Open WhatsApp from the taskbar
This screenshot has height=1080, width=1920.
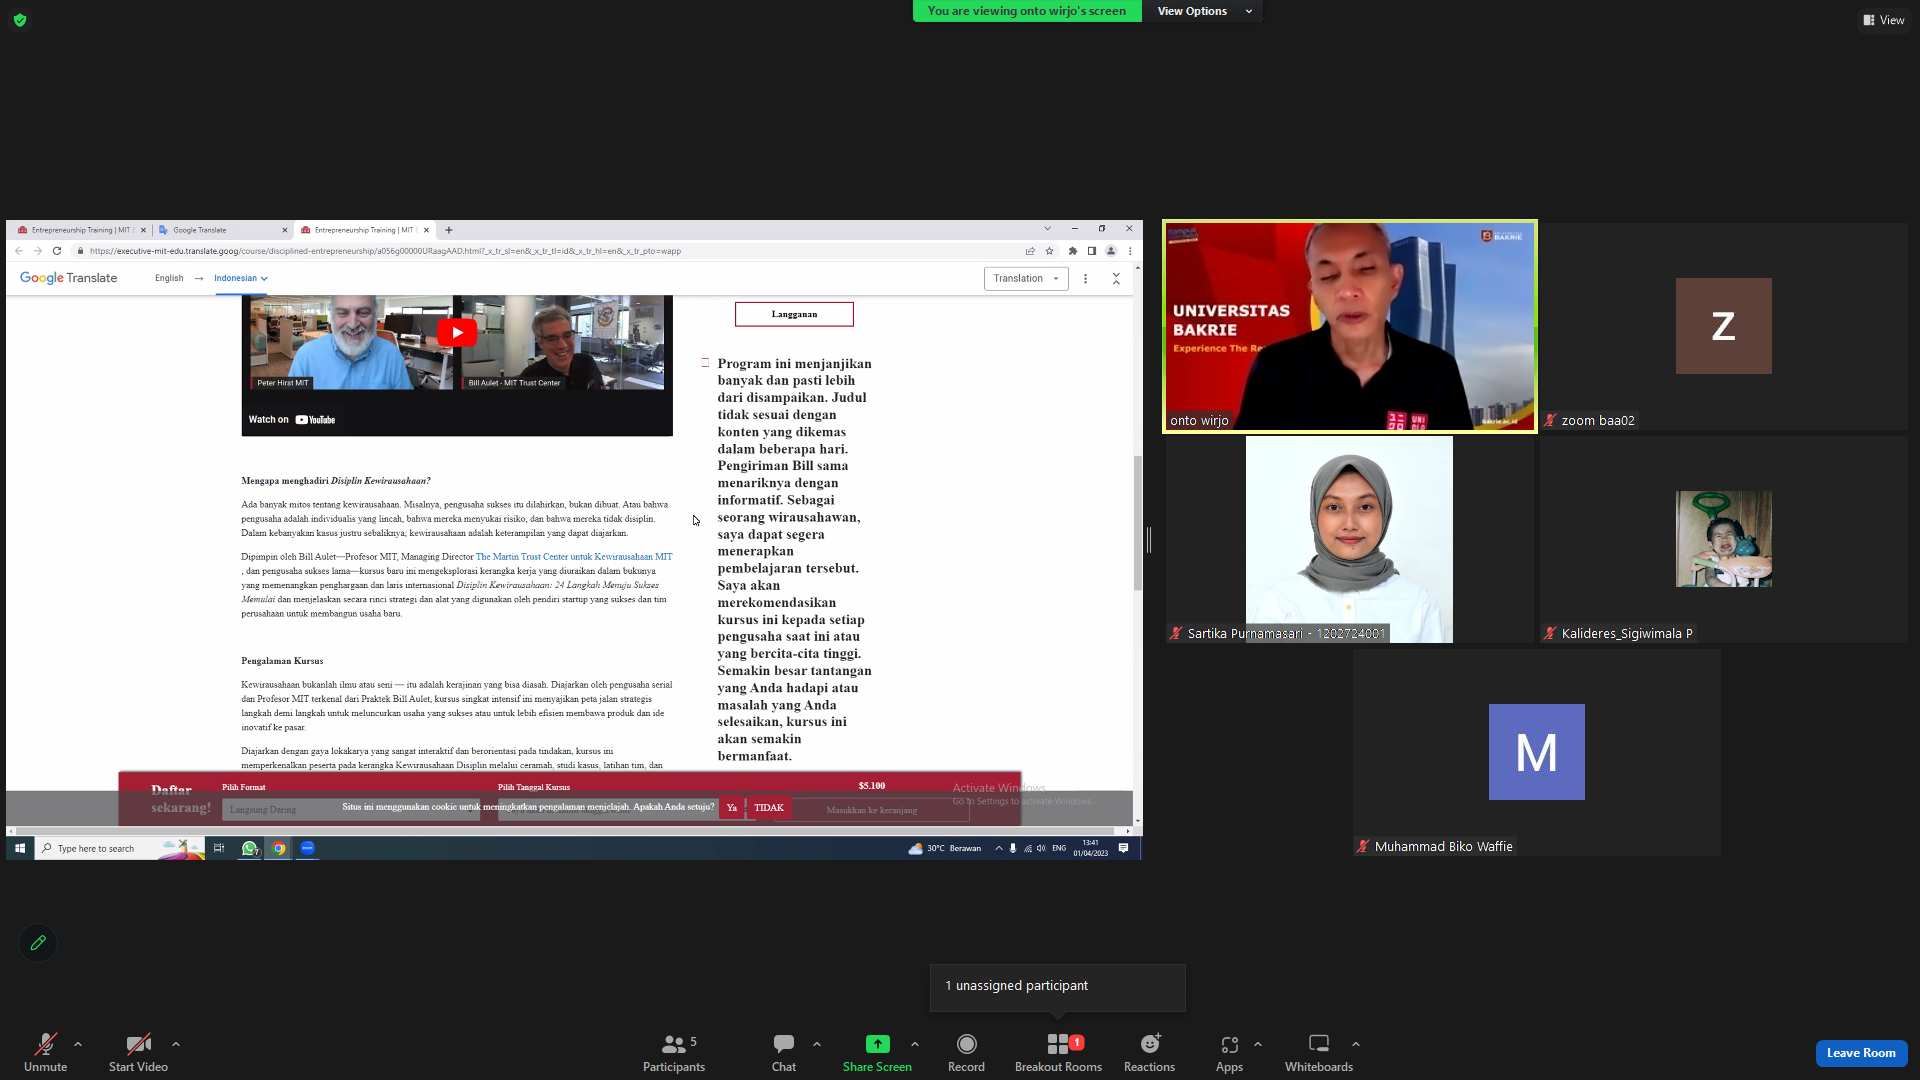[x=250, y=848]
